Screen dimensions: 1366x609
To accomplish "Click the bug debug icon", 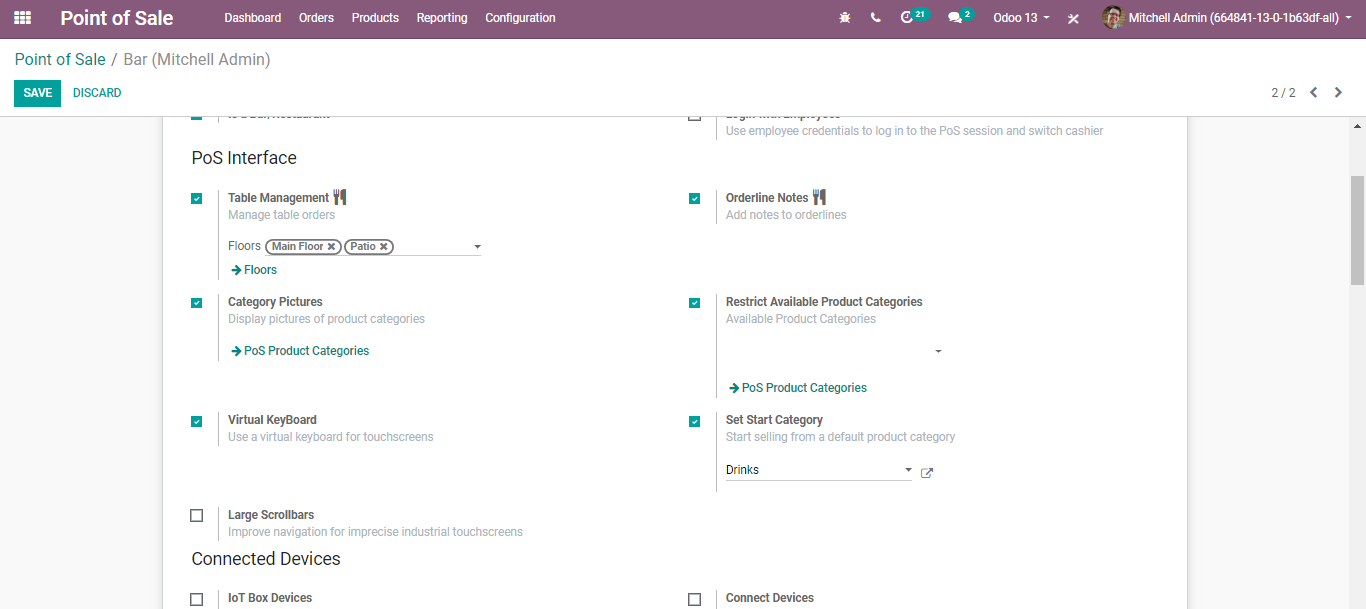I will coord(845,18).
